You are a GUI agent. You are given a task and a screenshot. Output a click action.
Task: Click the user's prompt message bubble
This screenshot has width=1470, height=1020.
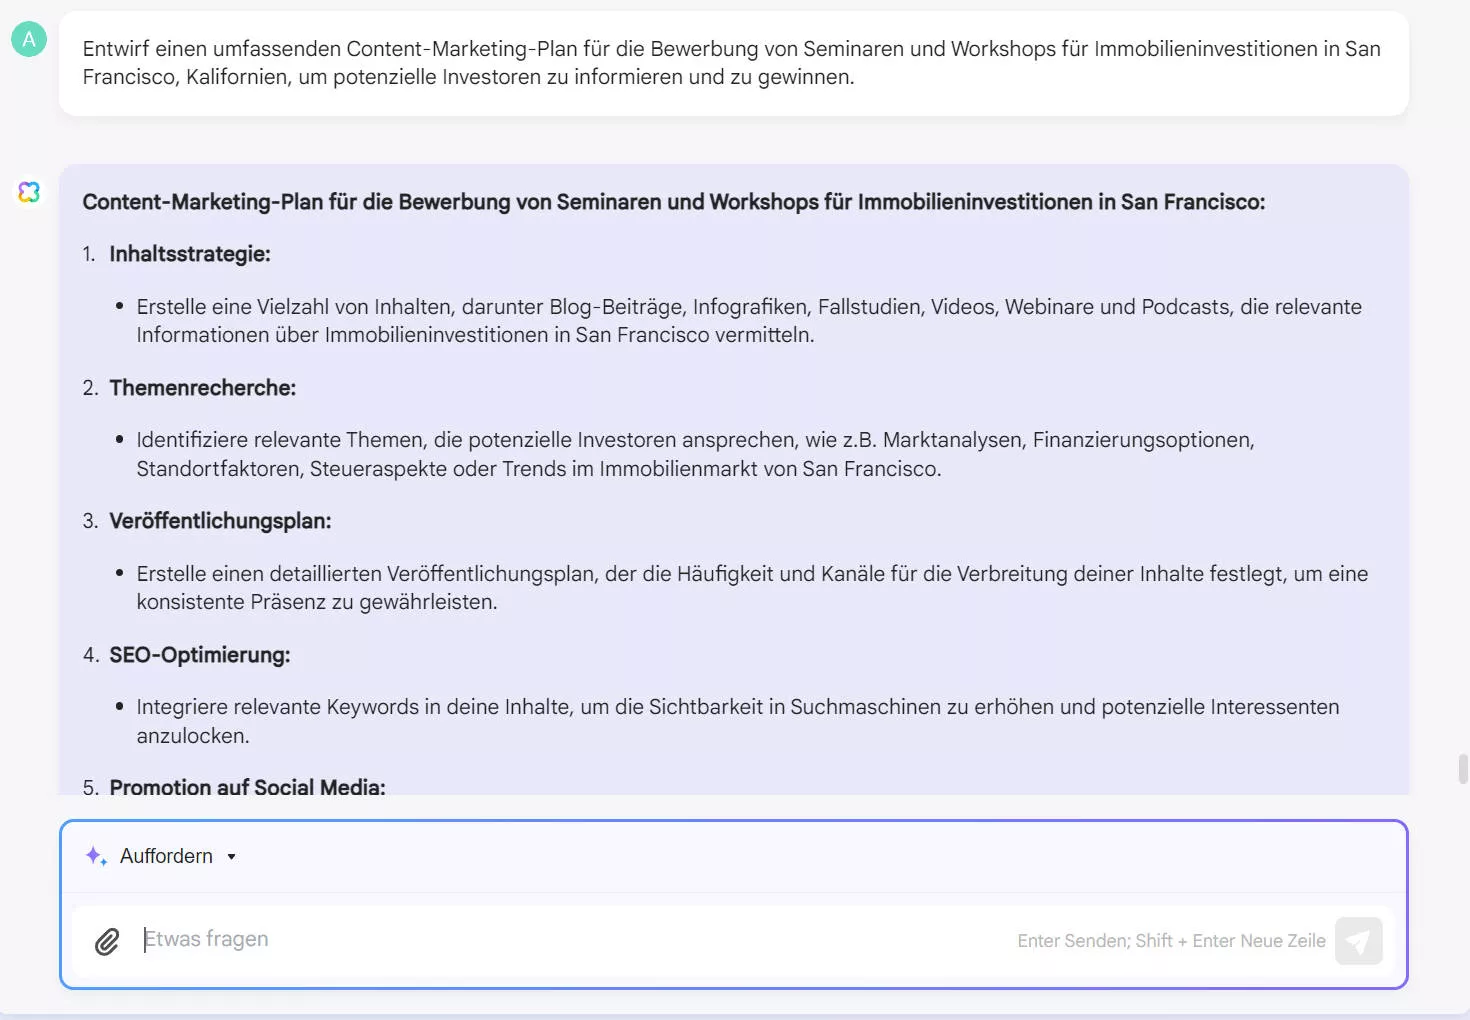[733, 63]
